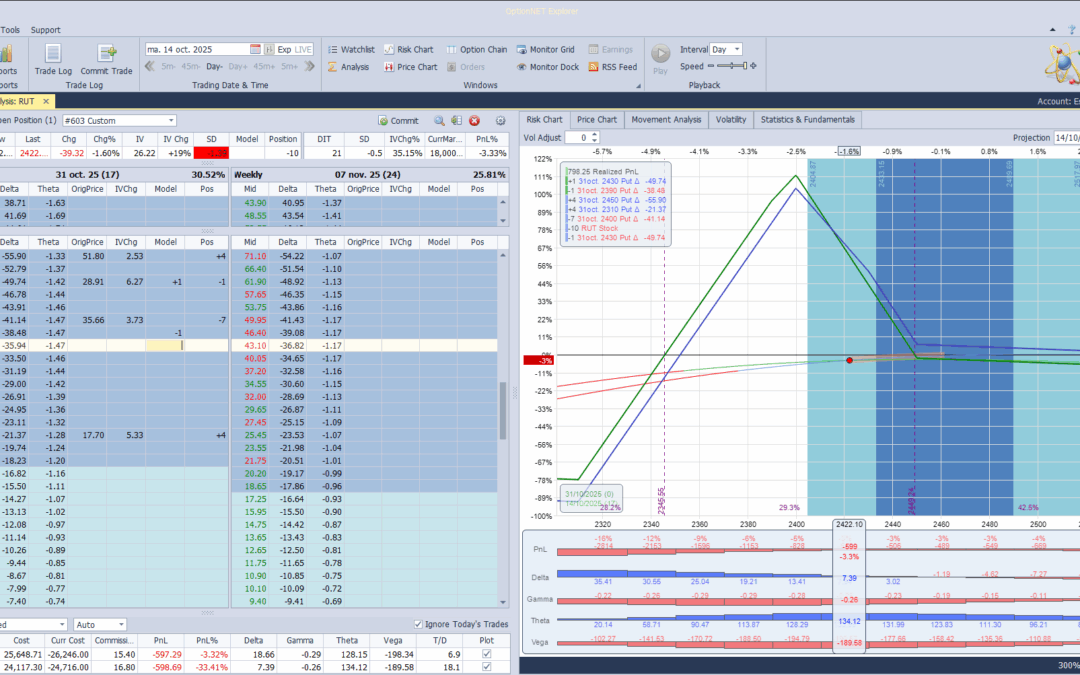Open the RSS Feed window
The image size is (1080, 675).
click(x=612, y=67)
